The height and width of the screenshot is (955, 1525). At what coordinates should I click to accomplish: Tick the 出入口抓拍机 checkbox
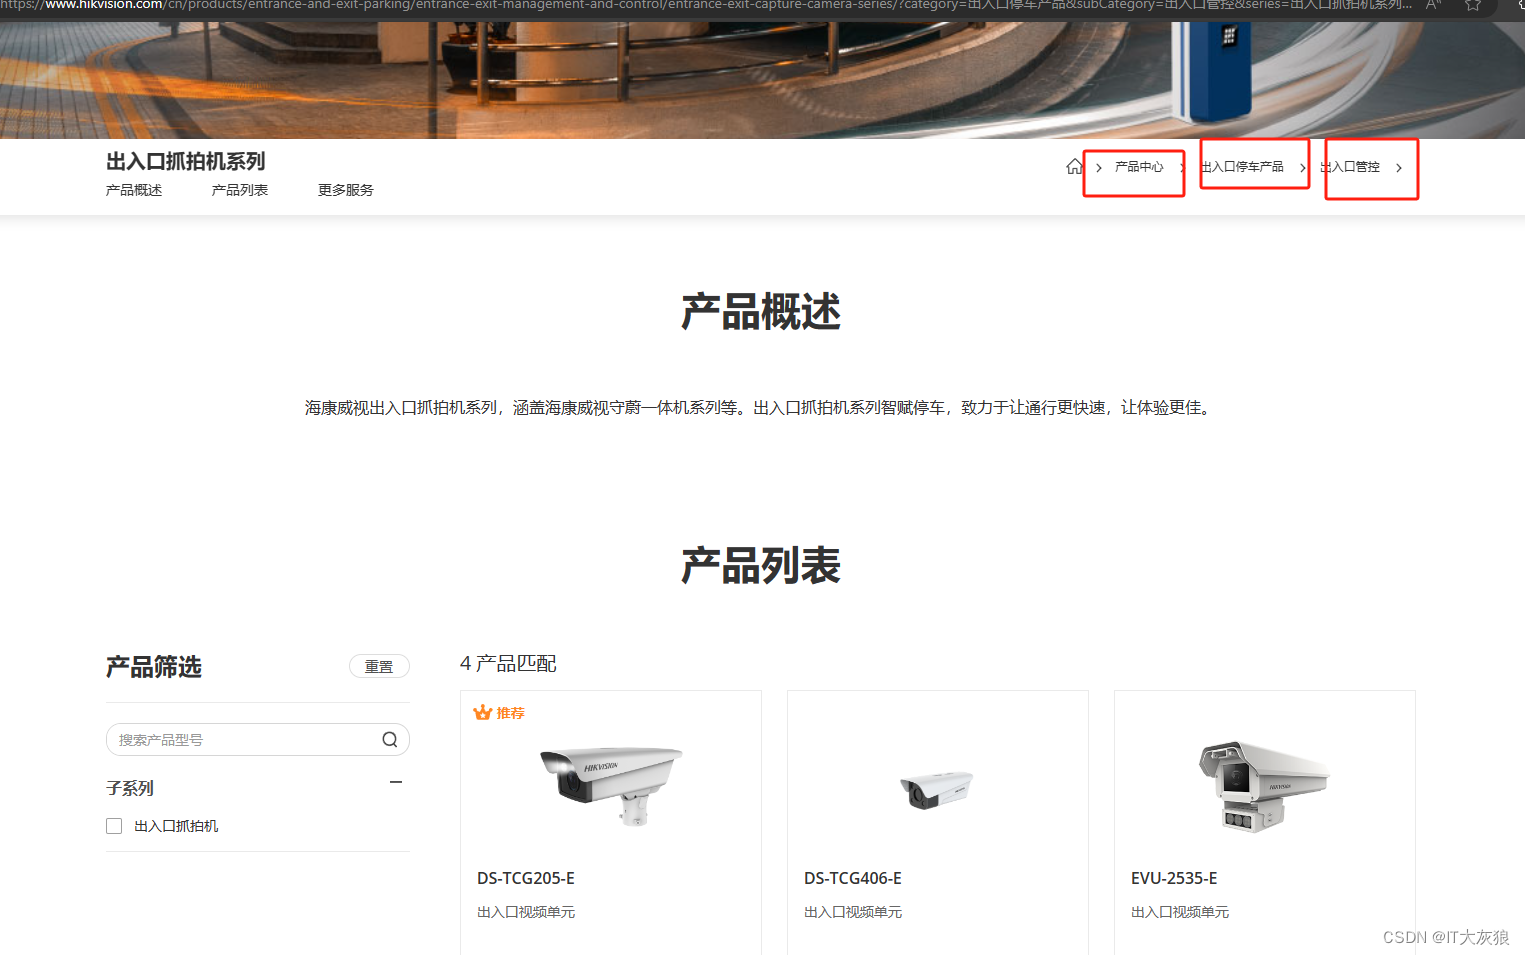[x=114, y=826]
